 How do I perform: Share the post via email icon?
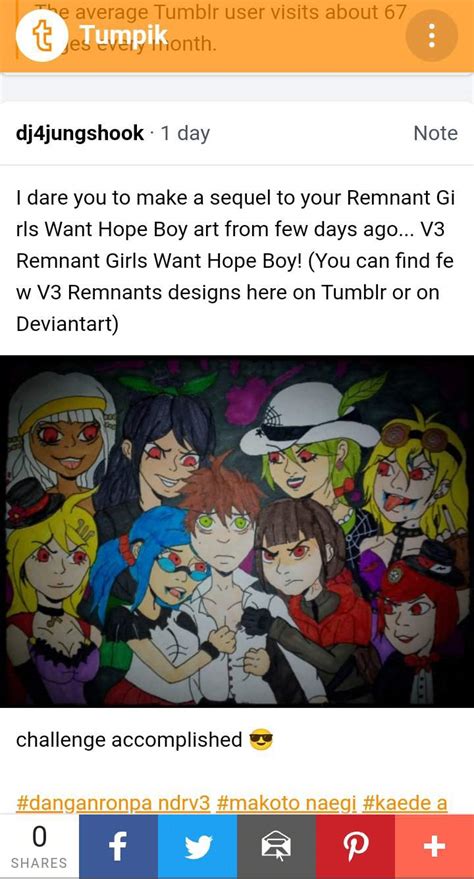pos(276,846)
